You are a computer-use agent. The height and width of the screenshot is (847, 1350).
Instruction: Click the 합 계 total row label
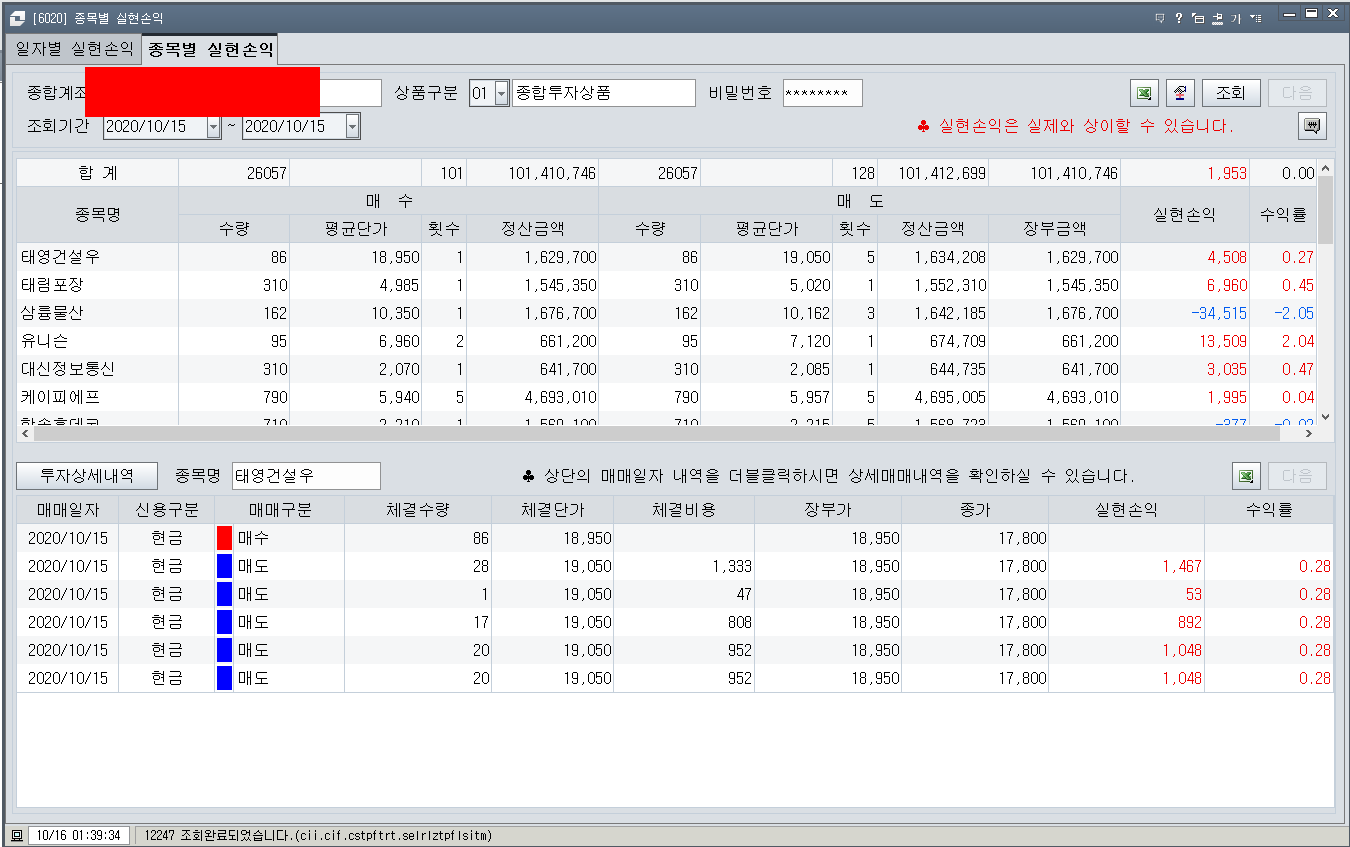pyautogui.click(x=98, y=173)
